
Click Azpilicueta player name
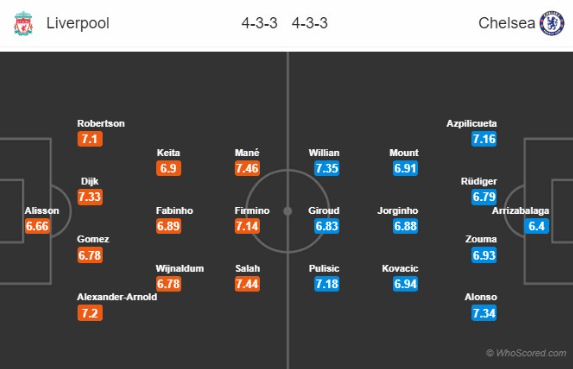click(471, 123)
